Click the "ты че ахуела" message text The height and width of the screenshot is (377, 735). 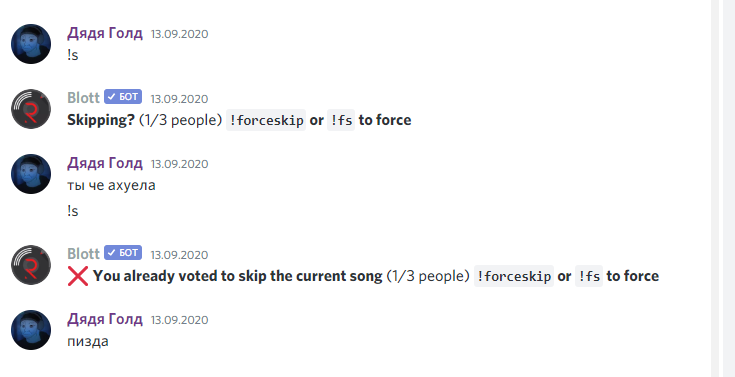tap(111, 186)
